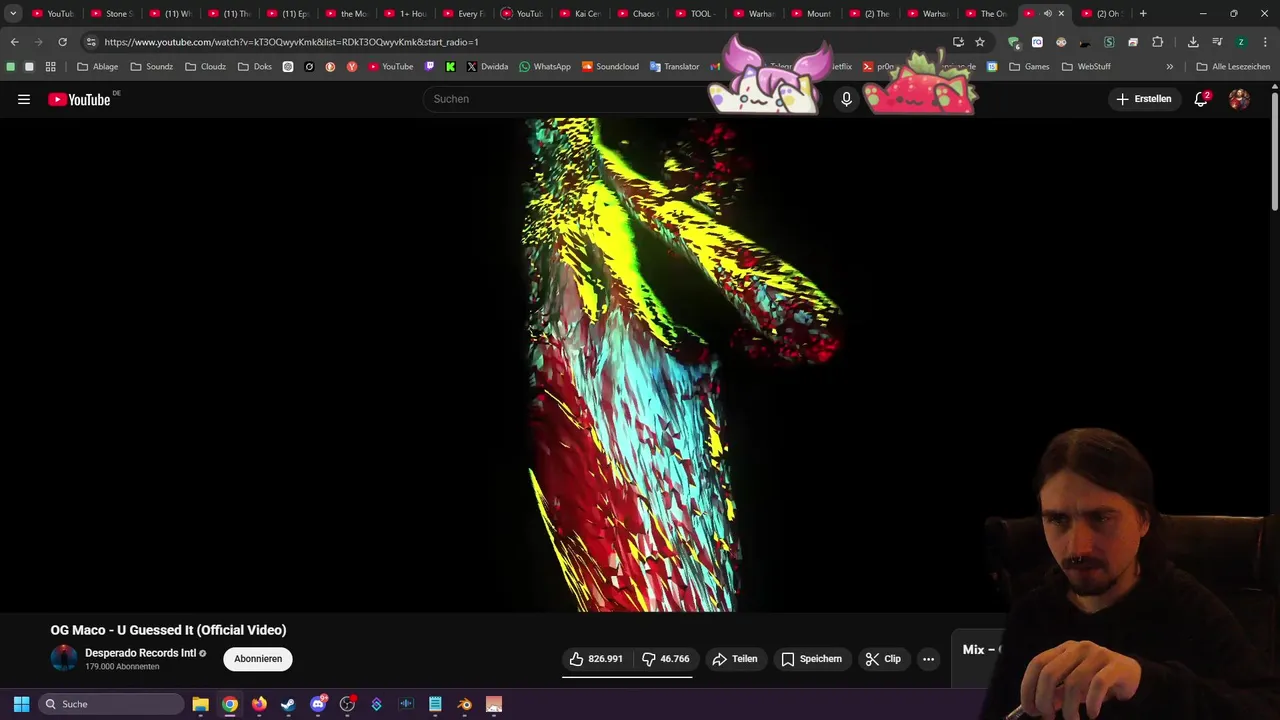The image size is (1280, 720).
Task: Show hidden bookmarks via double chevron
Action: pyautogui.click(x=1169, y=66)
